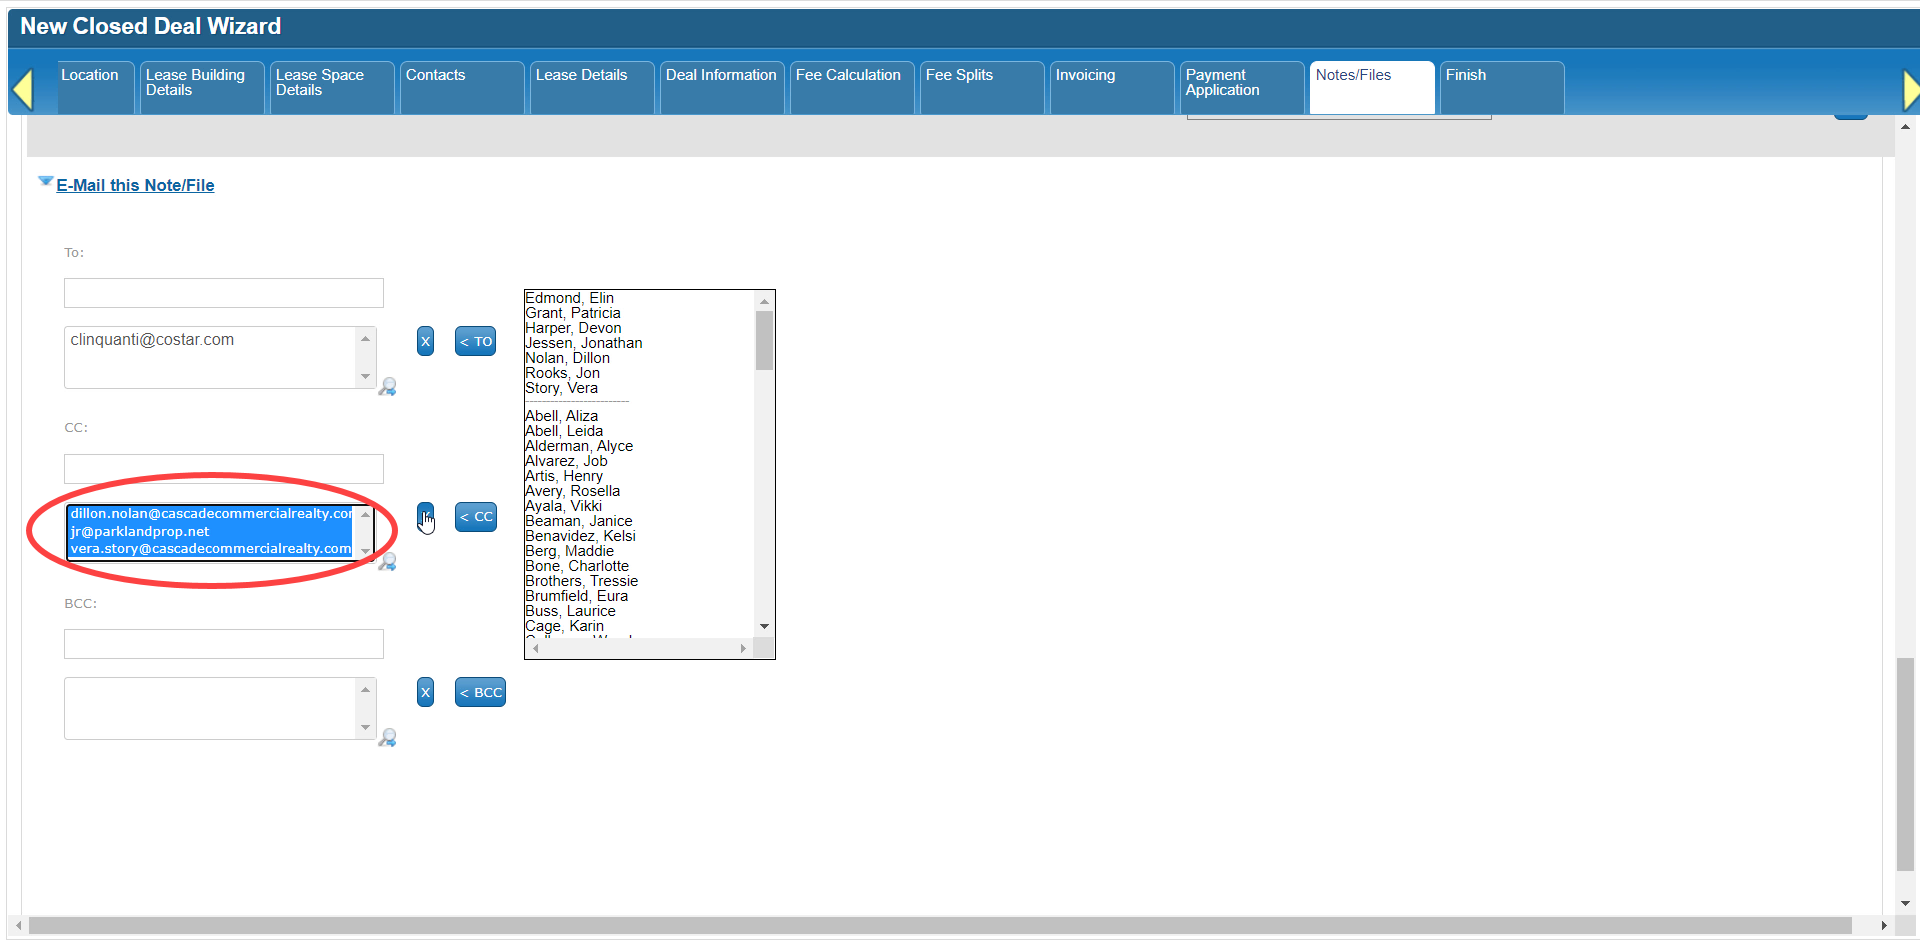Click lookup magnifier icon below To list
The image size is (1920, 942).
[x=388, y=387]
